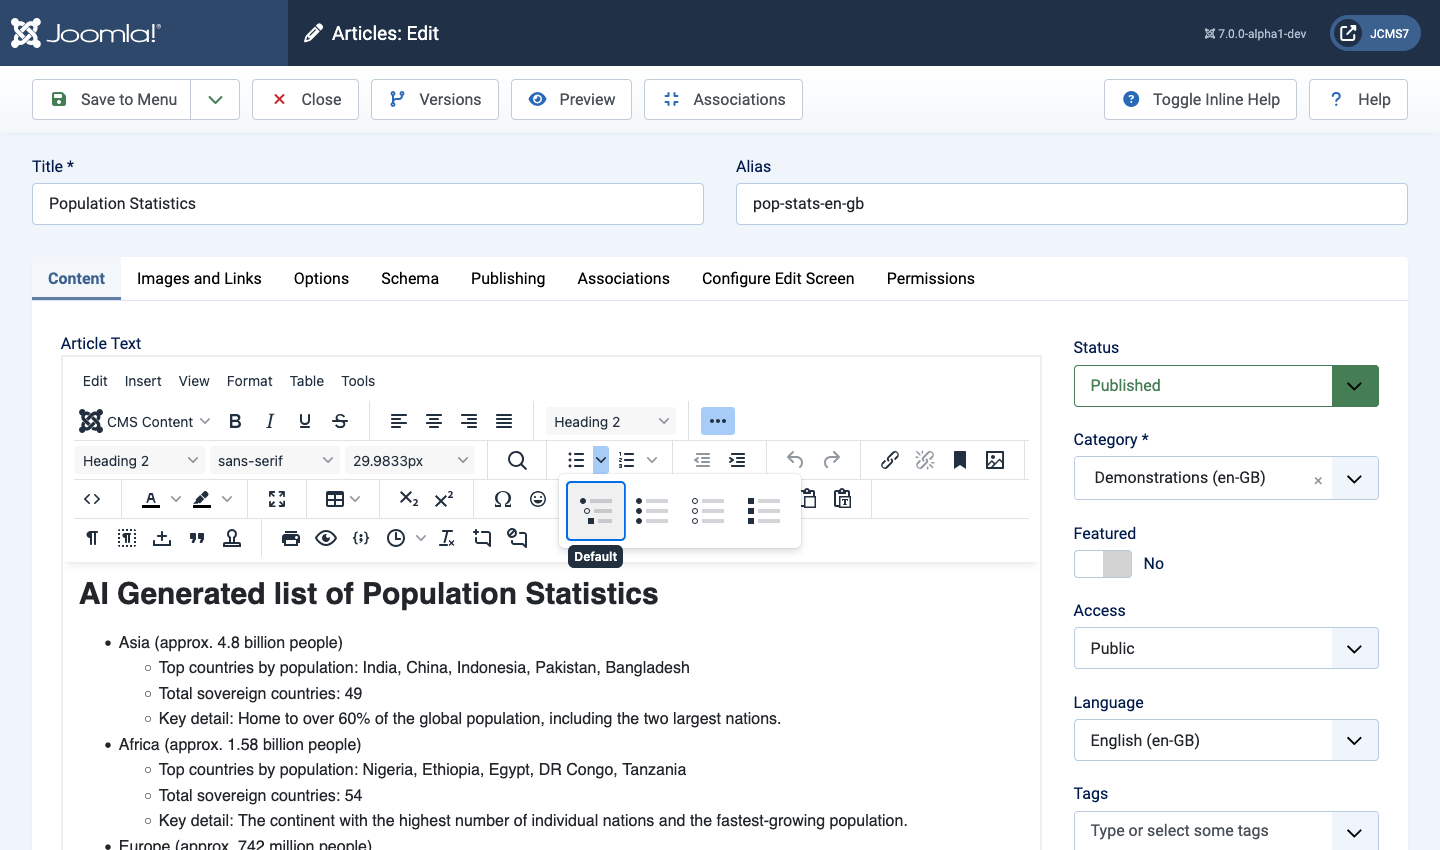Toggle italic formatting

point(270,421)
